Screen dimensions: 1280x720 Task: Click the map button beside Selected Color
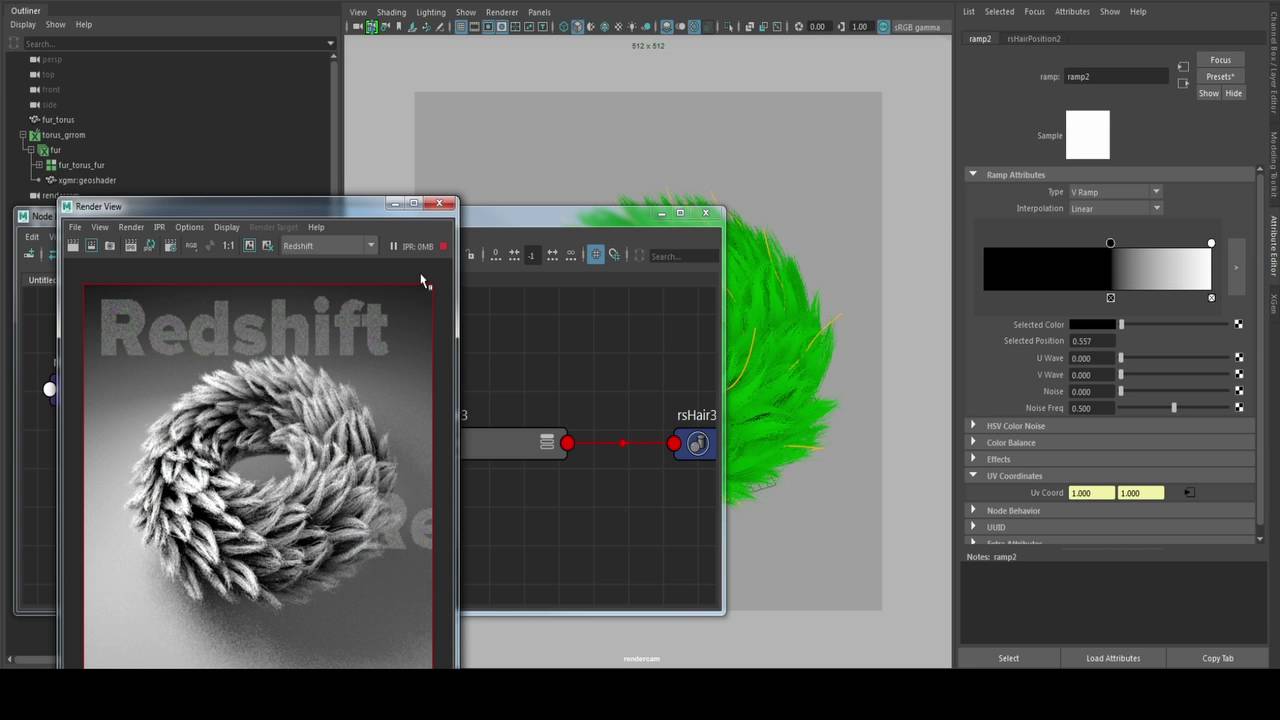click(x=1239, y=324)
